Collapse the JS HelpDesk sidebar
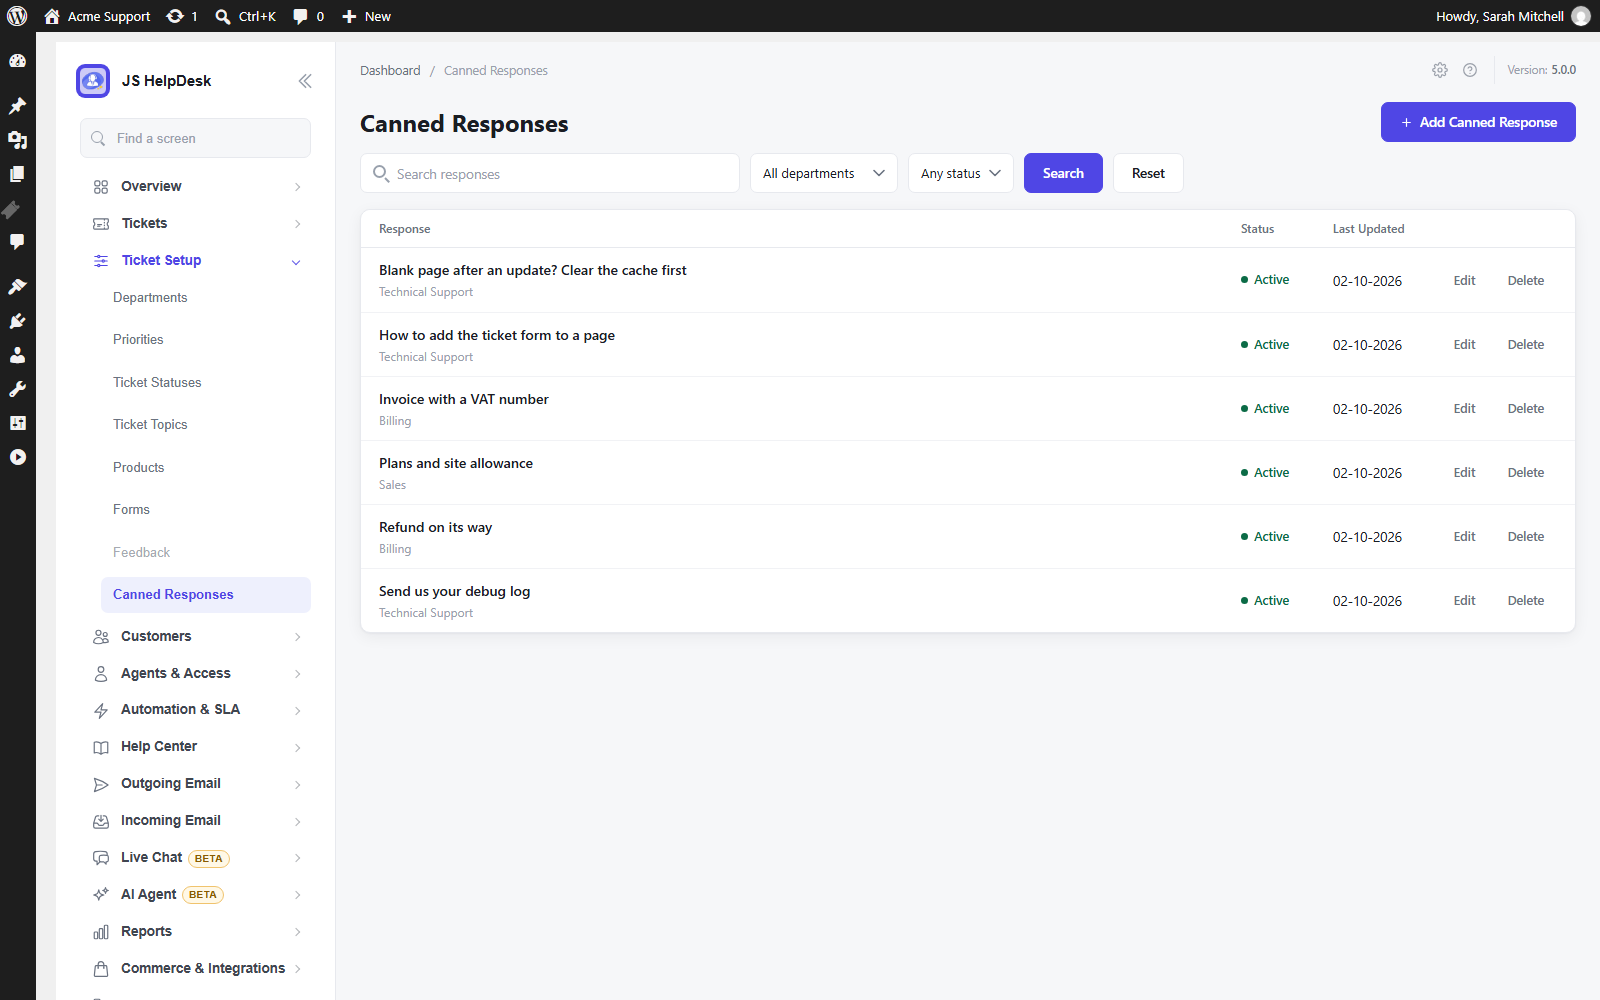The width and height of the screenshot is (1600, 1000). [x=305, y=81]
